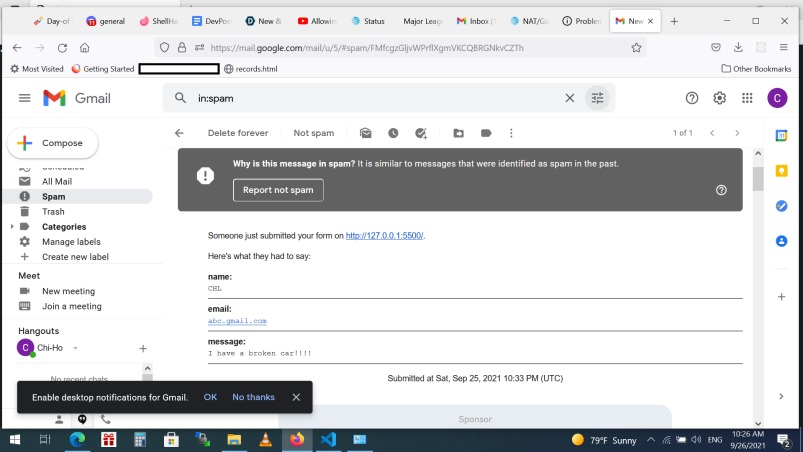Screen dimensions: 803x452
Task: Add this message to Tasks
Action: click(421, 133)
